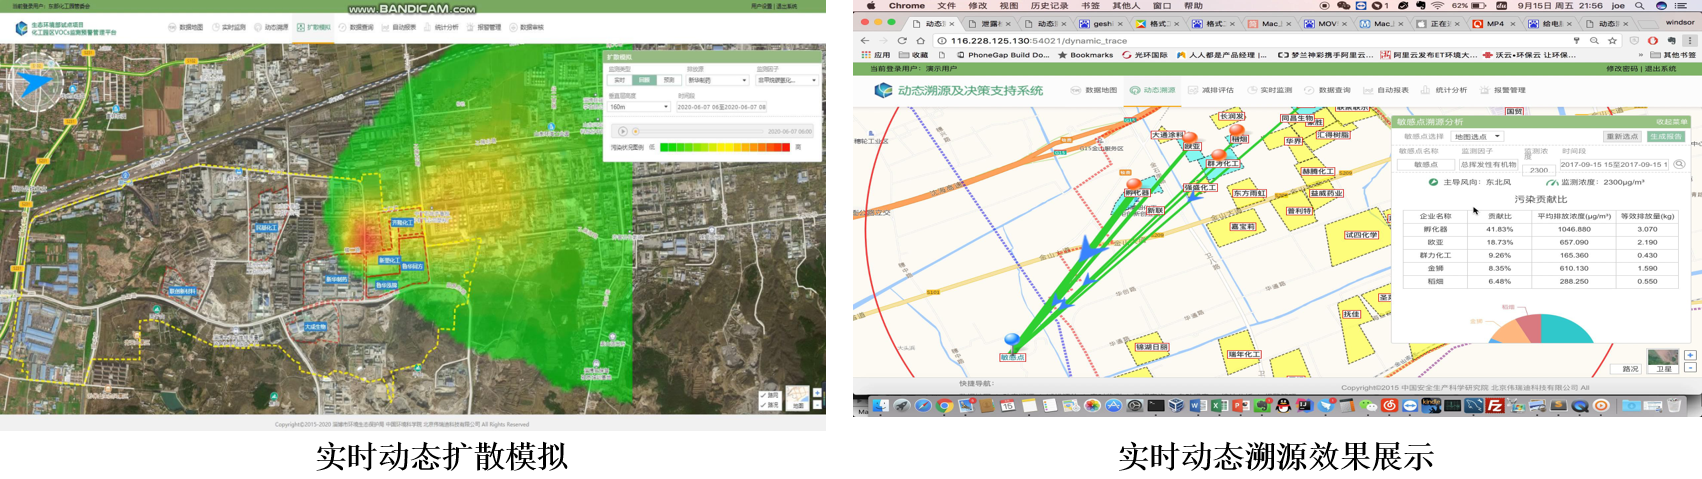Screen dimensions: 1702x479
Task: Open 数据地图 in the right tracing system nav
Action: (1094, 90)
